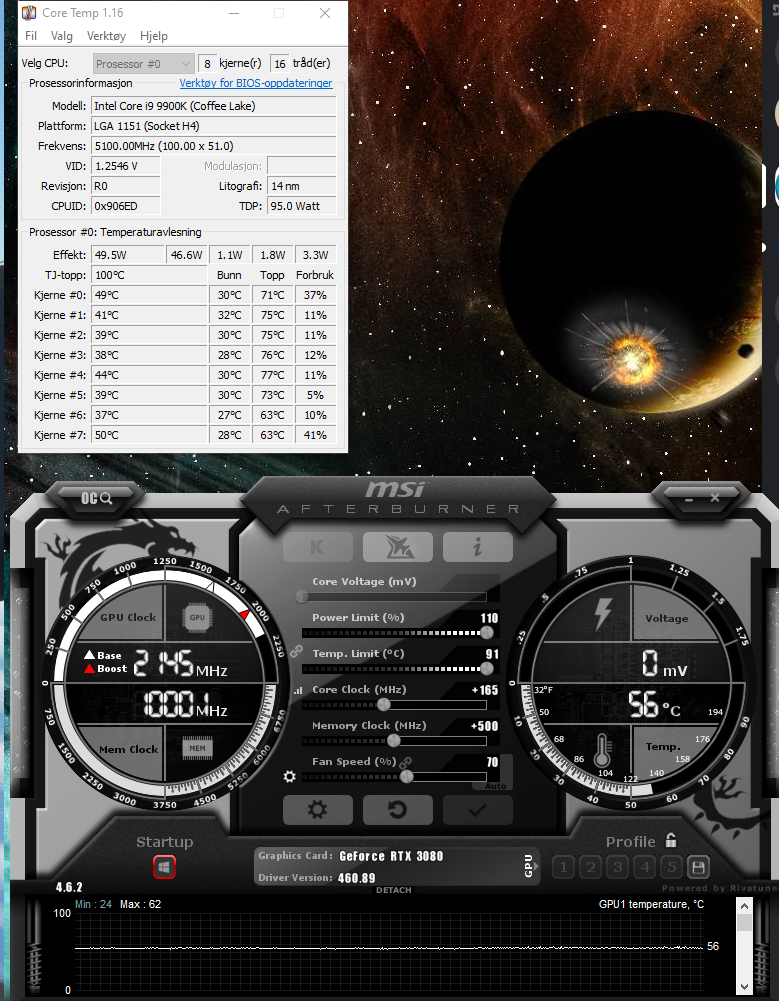
Task: Click the Afterburner close X button
Action: click(715, 497)
